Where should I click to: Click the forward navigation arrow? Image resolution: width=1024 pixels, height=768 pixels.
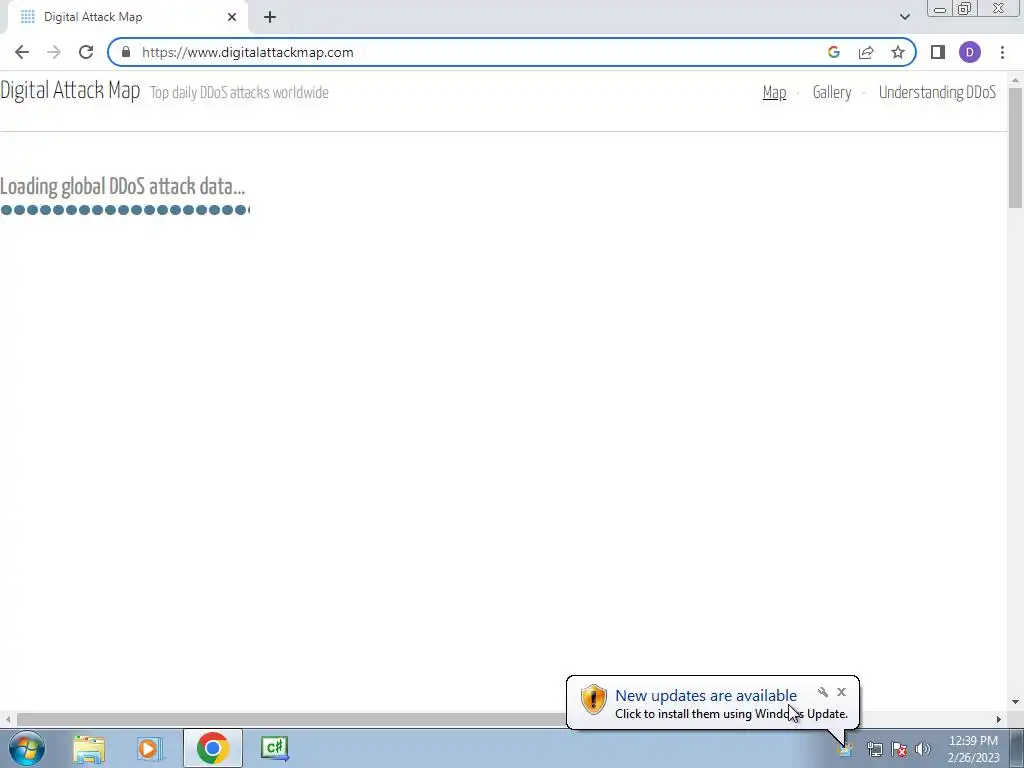(x=54, y=52)
